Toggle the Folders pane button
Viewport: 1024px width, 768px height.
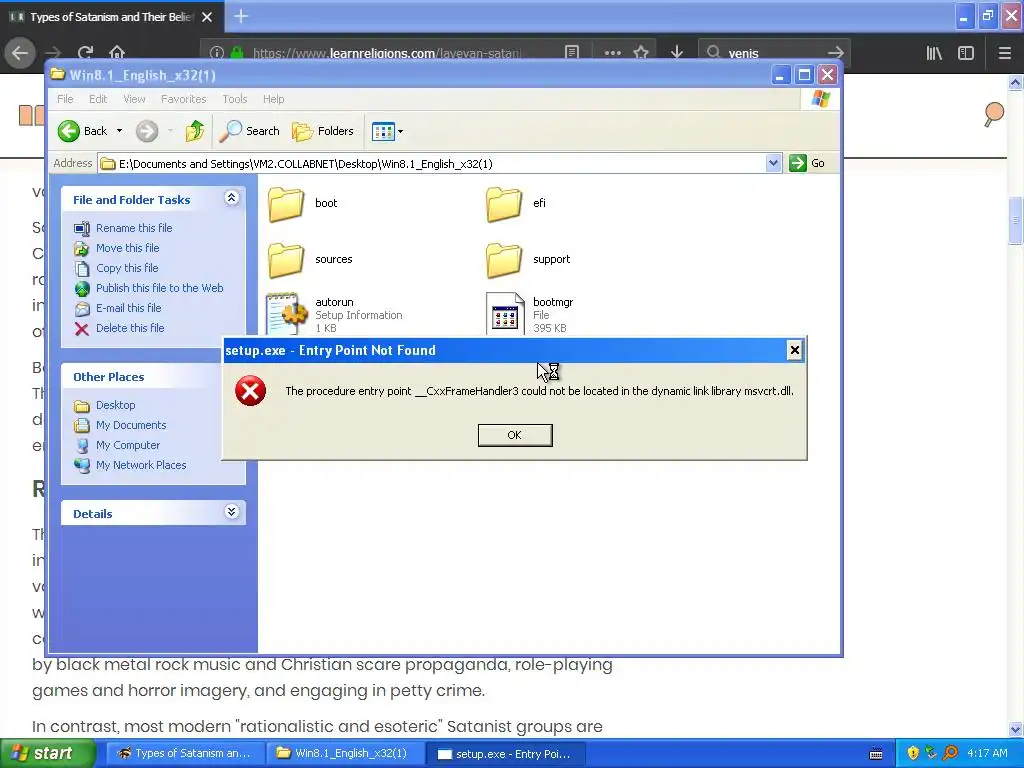click(x=323, y=131)
